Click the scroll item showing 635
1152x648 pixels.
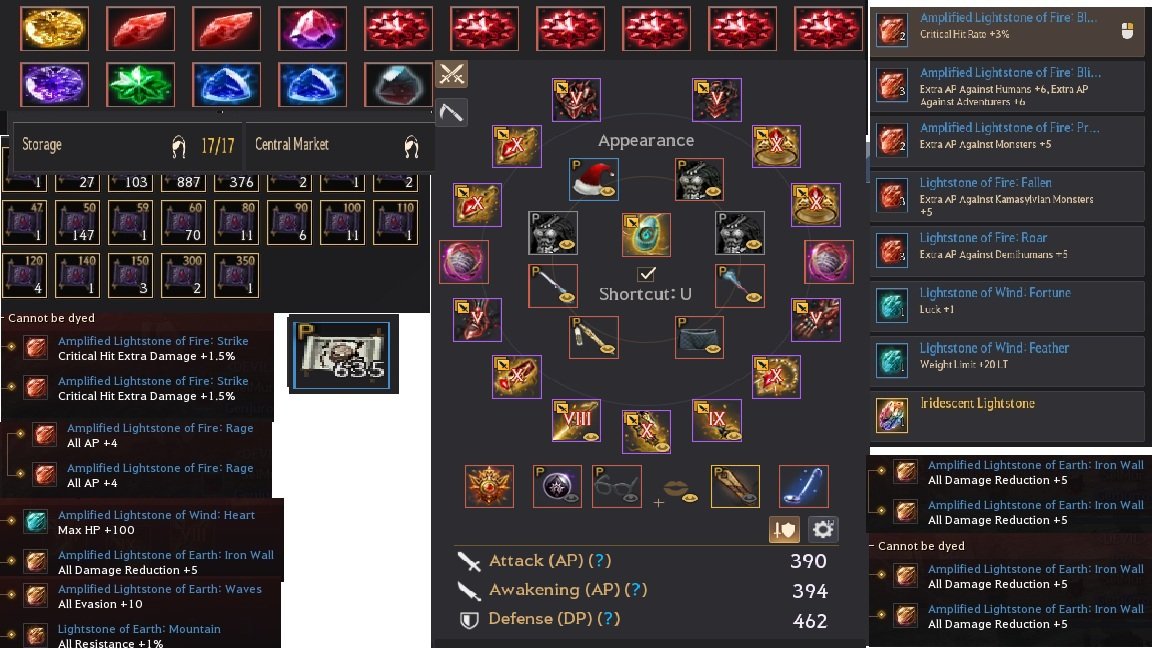click(343, 354)
